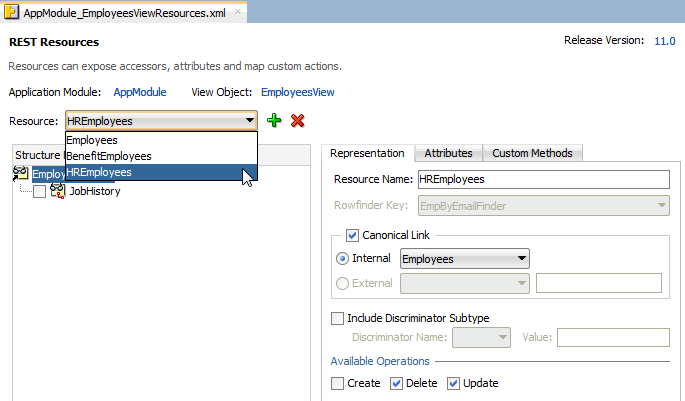The height and width of the screenshot is (401, 685).
Task: Select the External radio button
Action: 342,283
